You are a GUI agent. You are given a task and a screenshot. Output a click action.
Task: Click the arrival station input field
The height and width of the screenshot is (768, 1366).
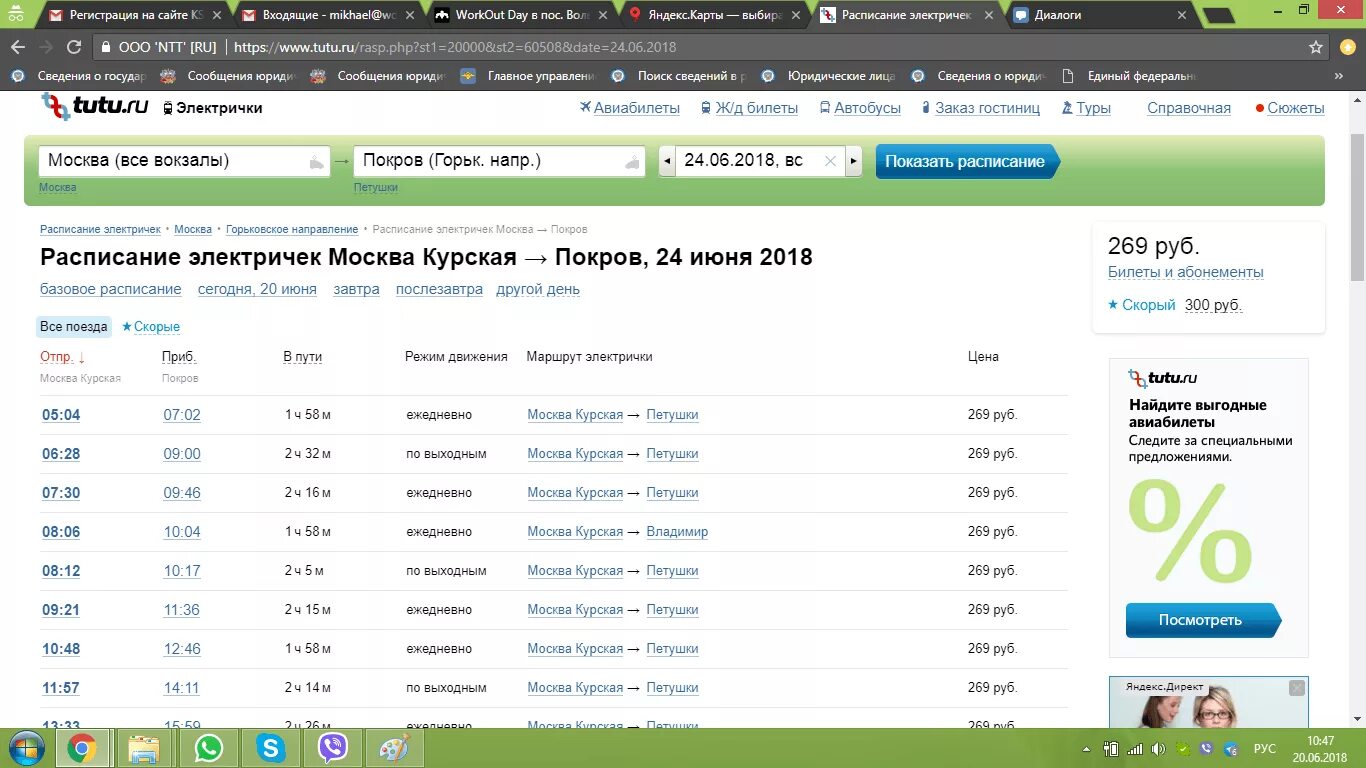(x=499, y=161)
